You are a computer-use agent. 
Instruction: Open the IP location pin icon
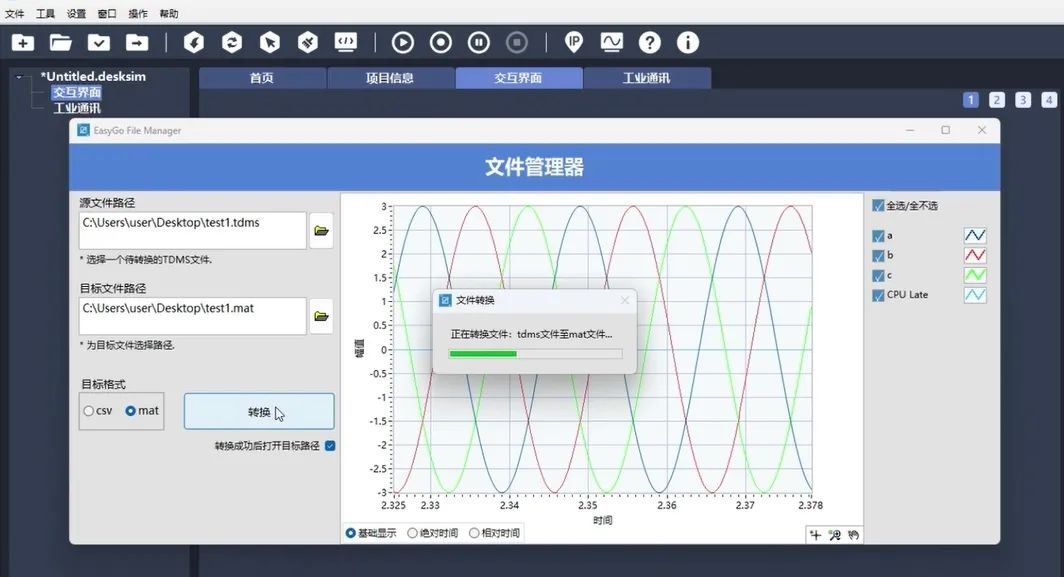(574, 43)
